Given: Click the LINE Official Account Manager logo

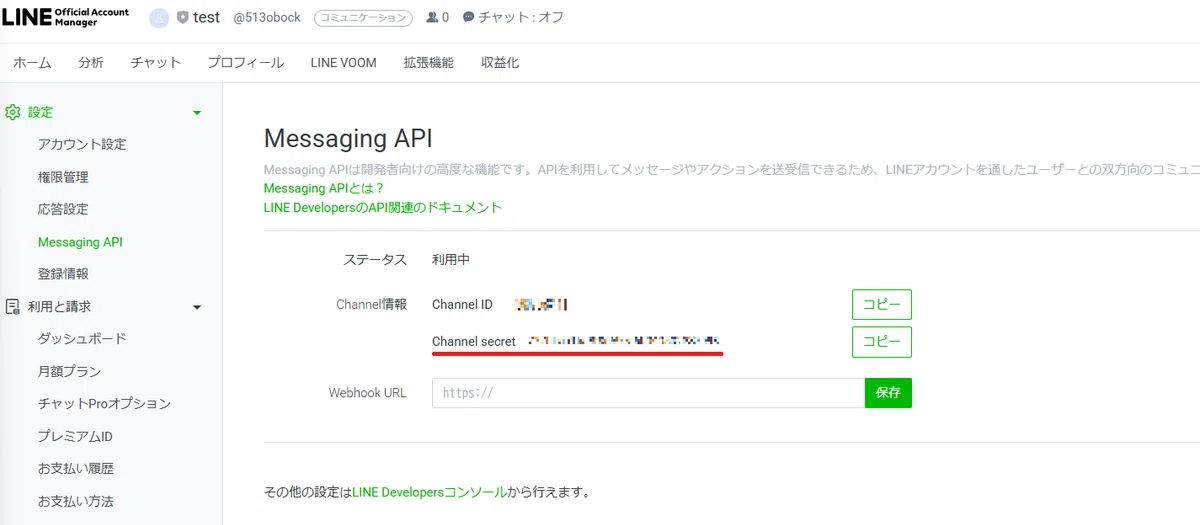Looking at the screenshot, I should point(66,18).
